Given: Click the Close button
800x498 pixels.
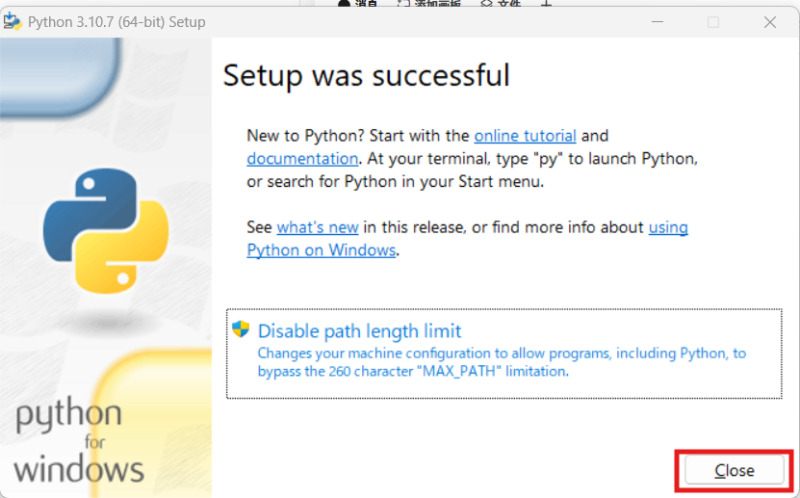Looking at the screenshot, I should point(734,470).
